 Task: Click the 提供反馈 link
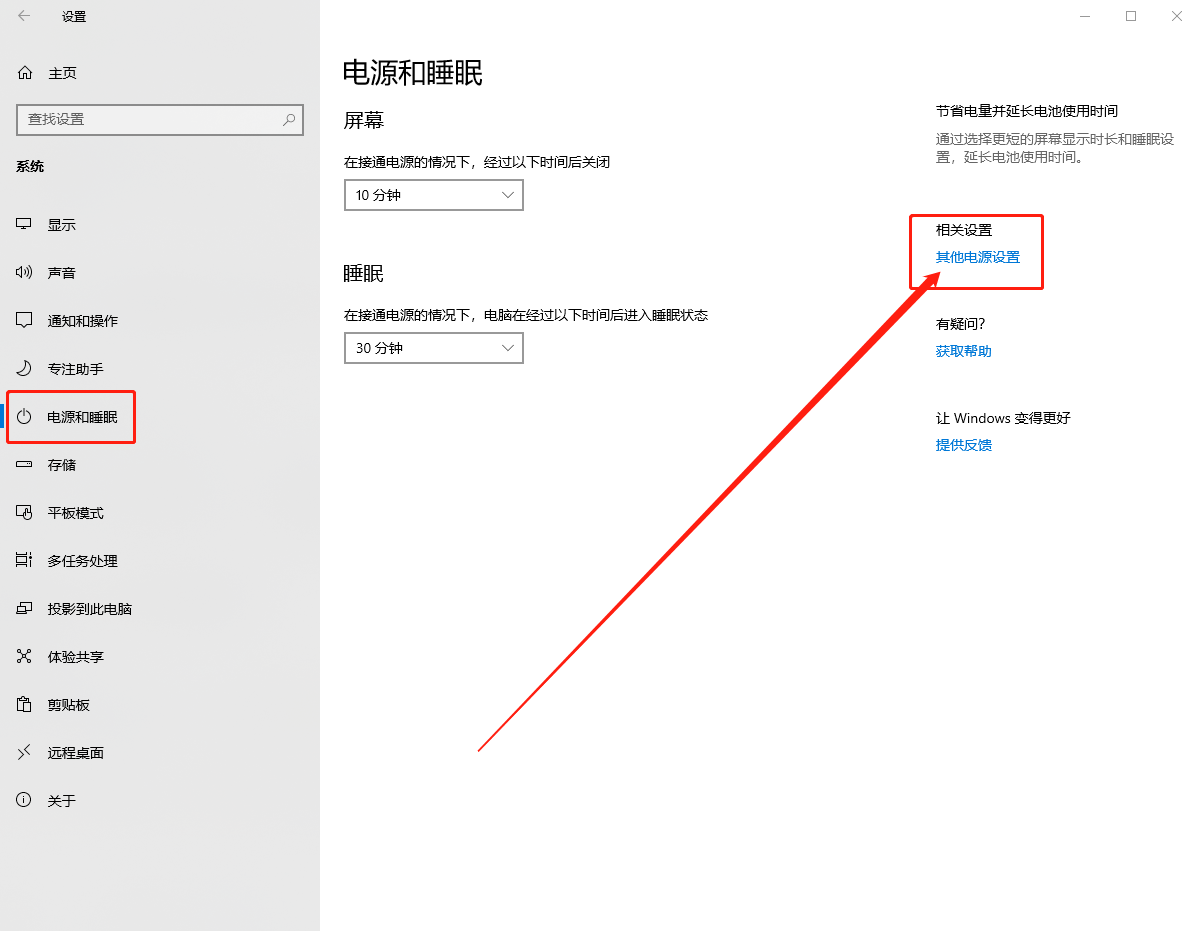pos(963,445)
